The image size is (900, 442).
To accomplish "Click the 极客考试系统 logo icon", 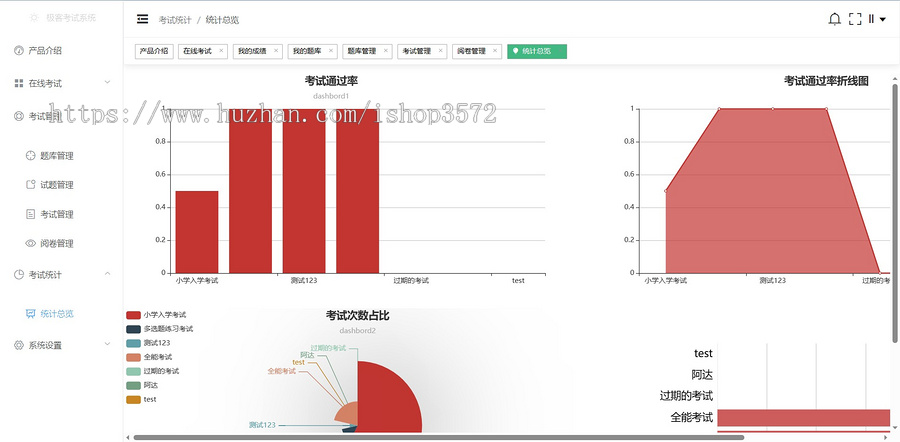I will point(34,18).
